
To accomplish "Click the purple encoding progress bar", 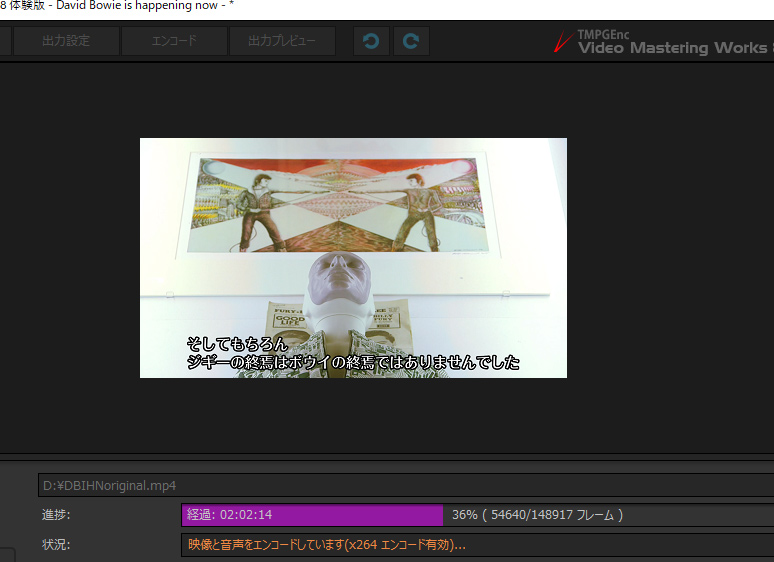I will 312,515.
